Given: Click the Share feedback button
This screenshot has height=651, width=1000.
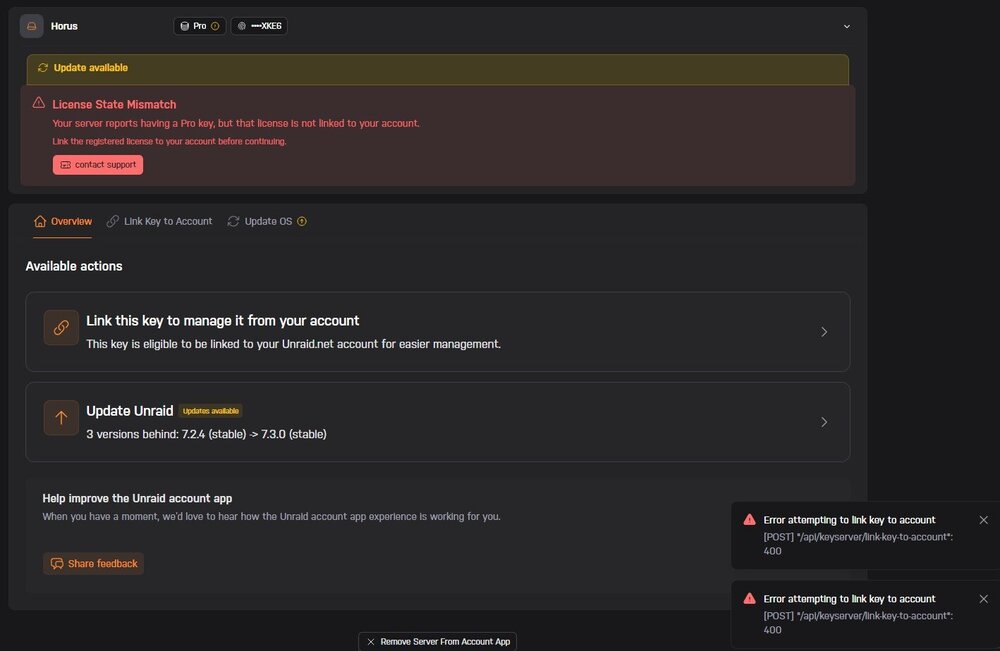Looking at the screenshot, I should (93, 564).
